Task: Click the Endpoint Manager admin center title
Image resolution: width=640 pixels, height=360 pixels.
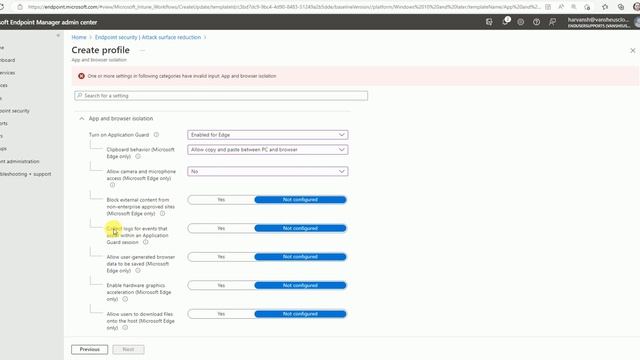Action: (49, 22)
